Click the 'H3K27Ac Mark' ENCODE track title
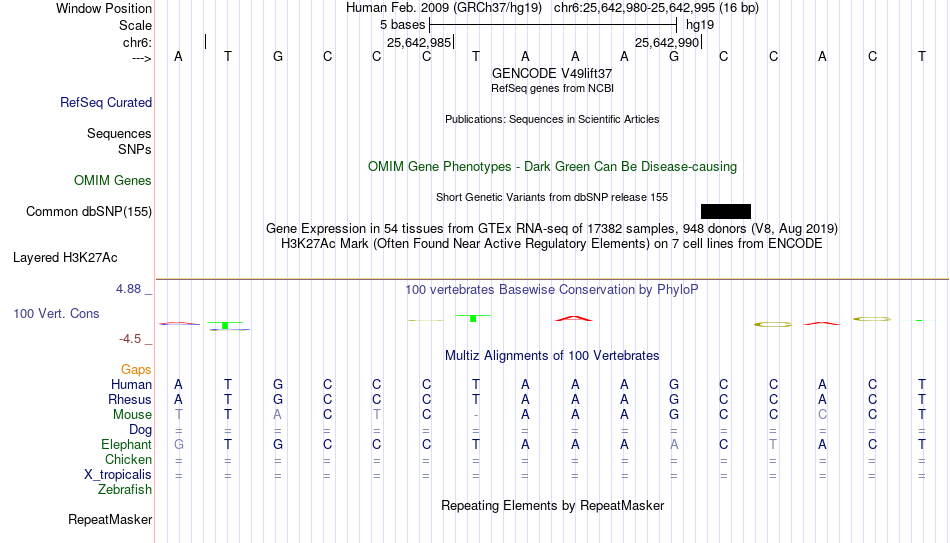 tap(552, 244)
